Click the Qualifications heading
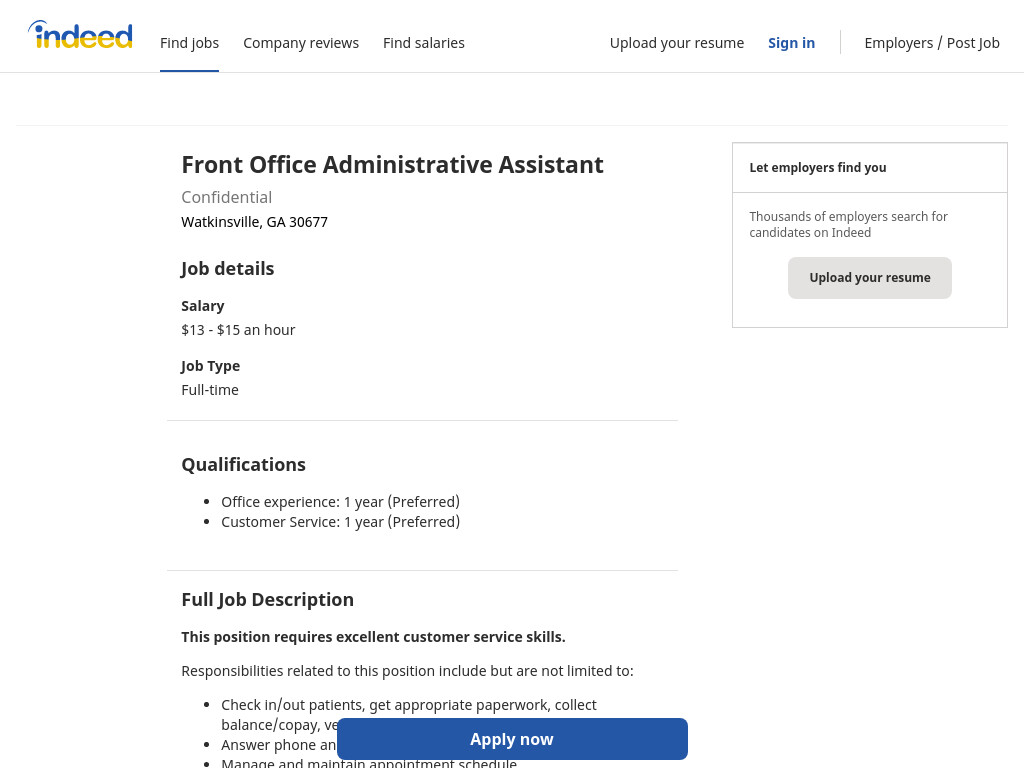 (x=244, y=464)
